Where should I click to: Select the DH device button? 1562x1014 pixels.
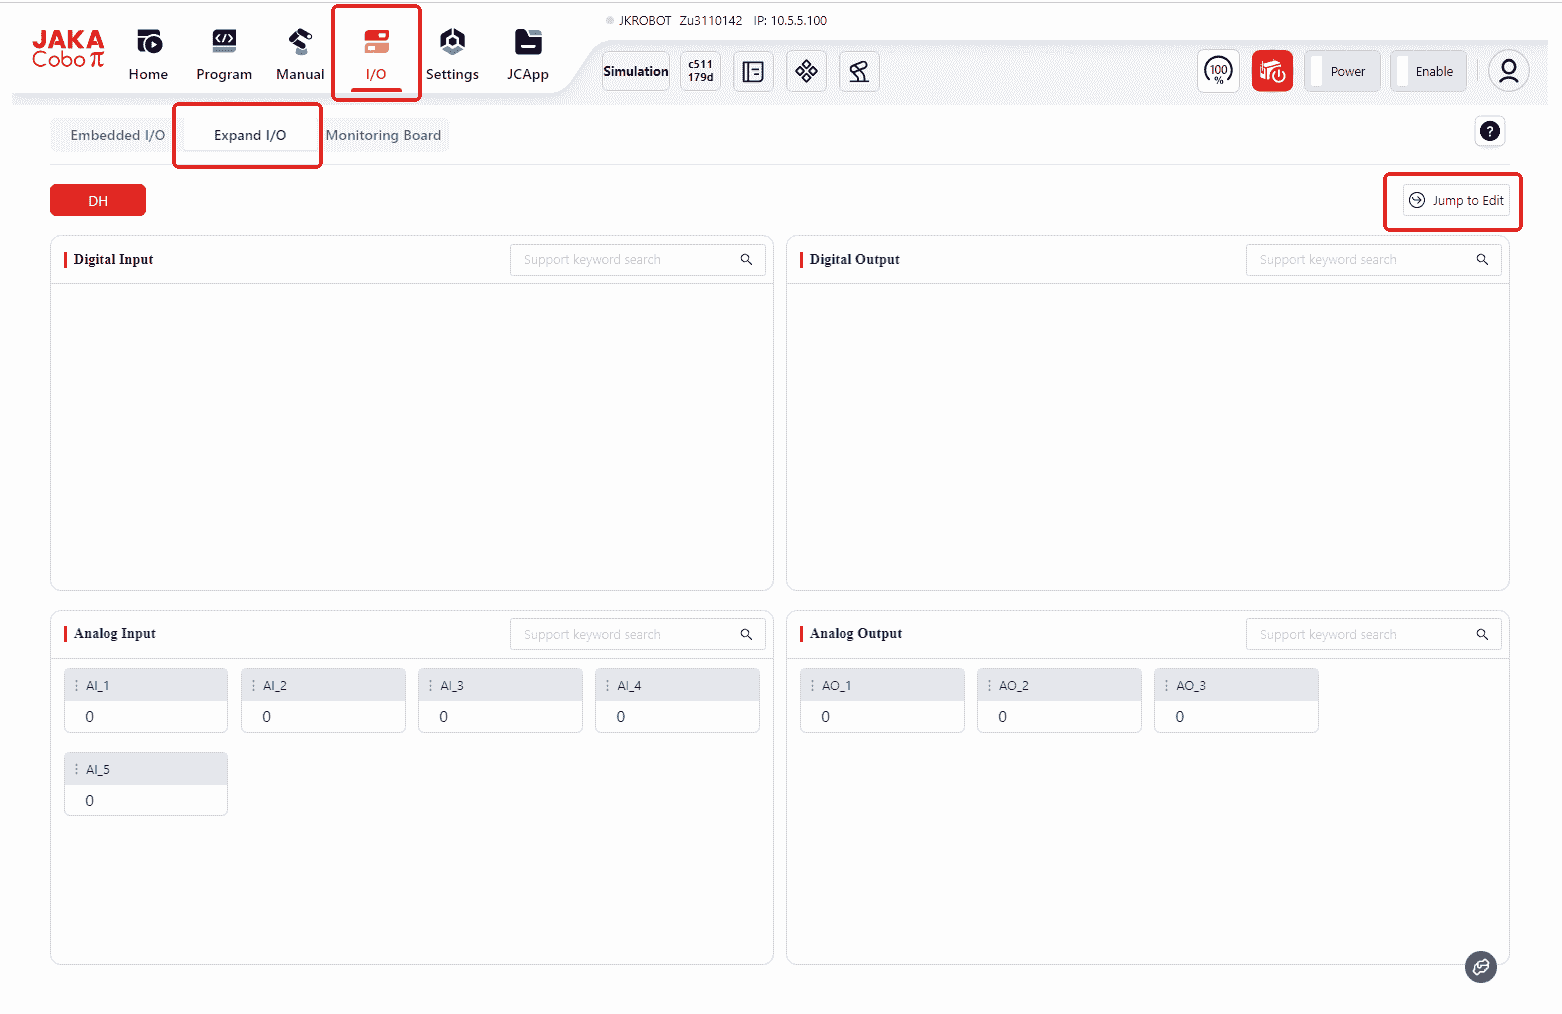pos(98,200)
